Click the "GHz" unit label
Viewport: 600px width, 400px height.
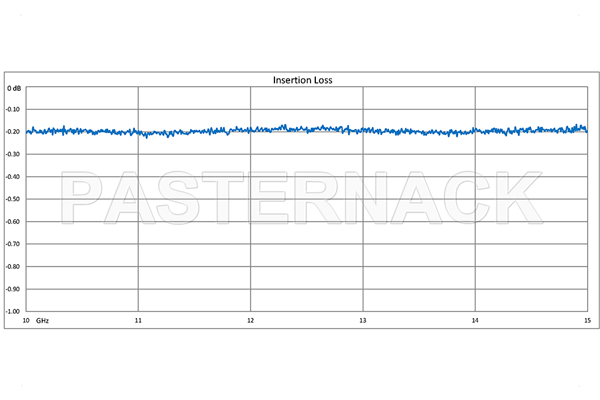tap(43, 321)
